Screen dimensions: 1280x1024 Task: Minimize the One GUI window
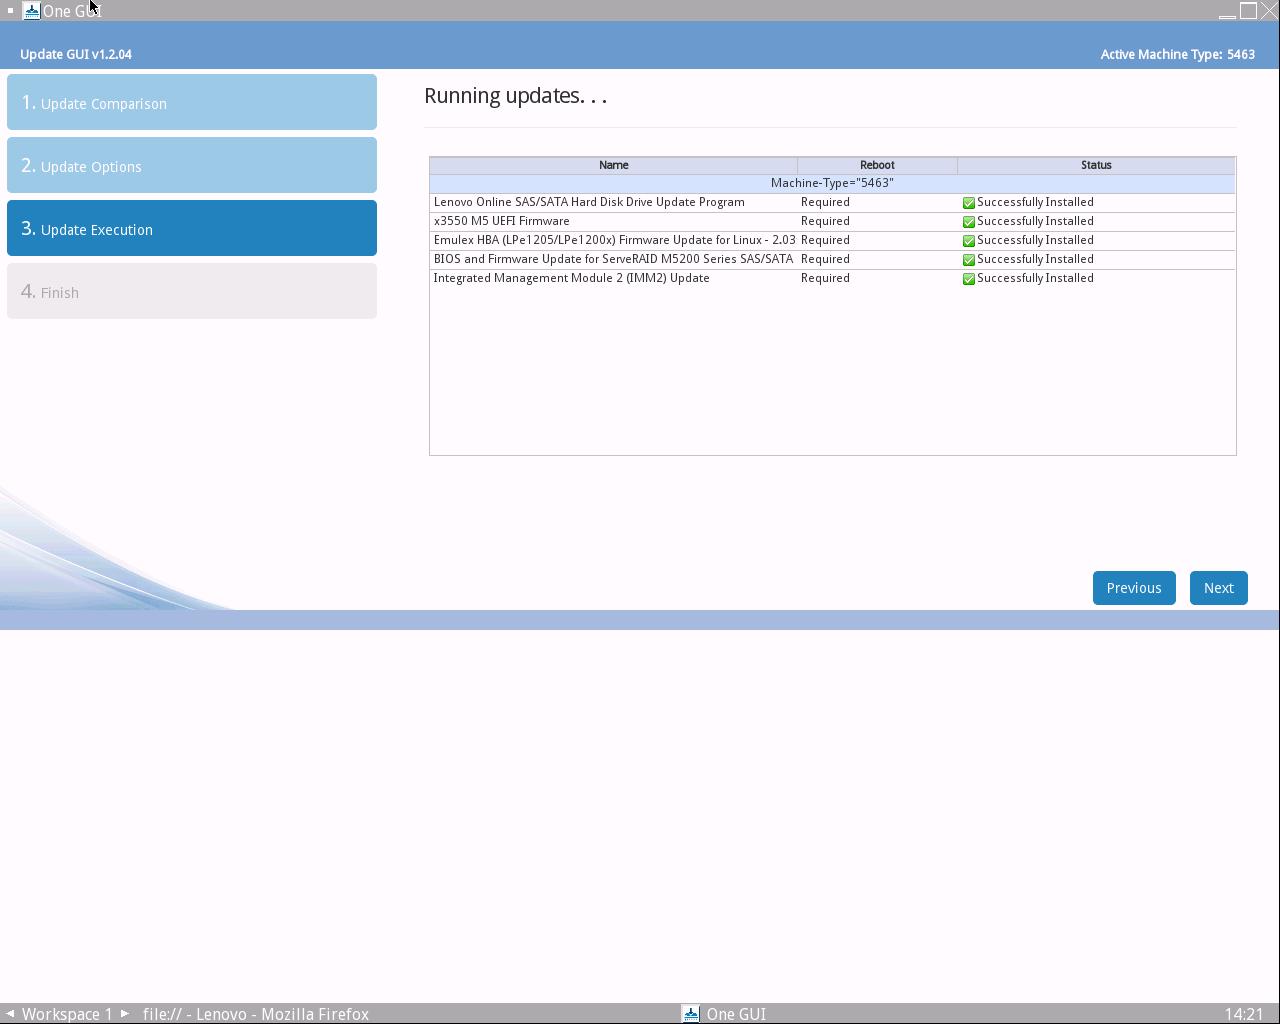pos(1227,11)
